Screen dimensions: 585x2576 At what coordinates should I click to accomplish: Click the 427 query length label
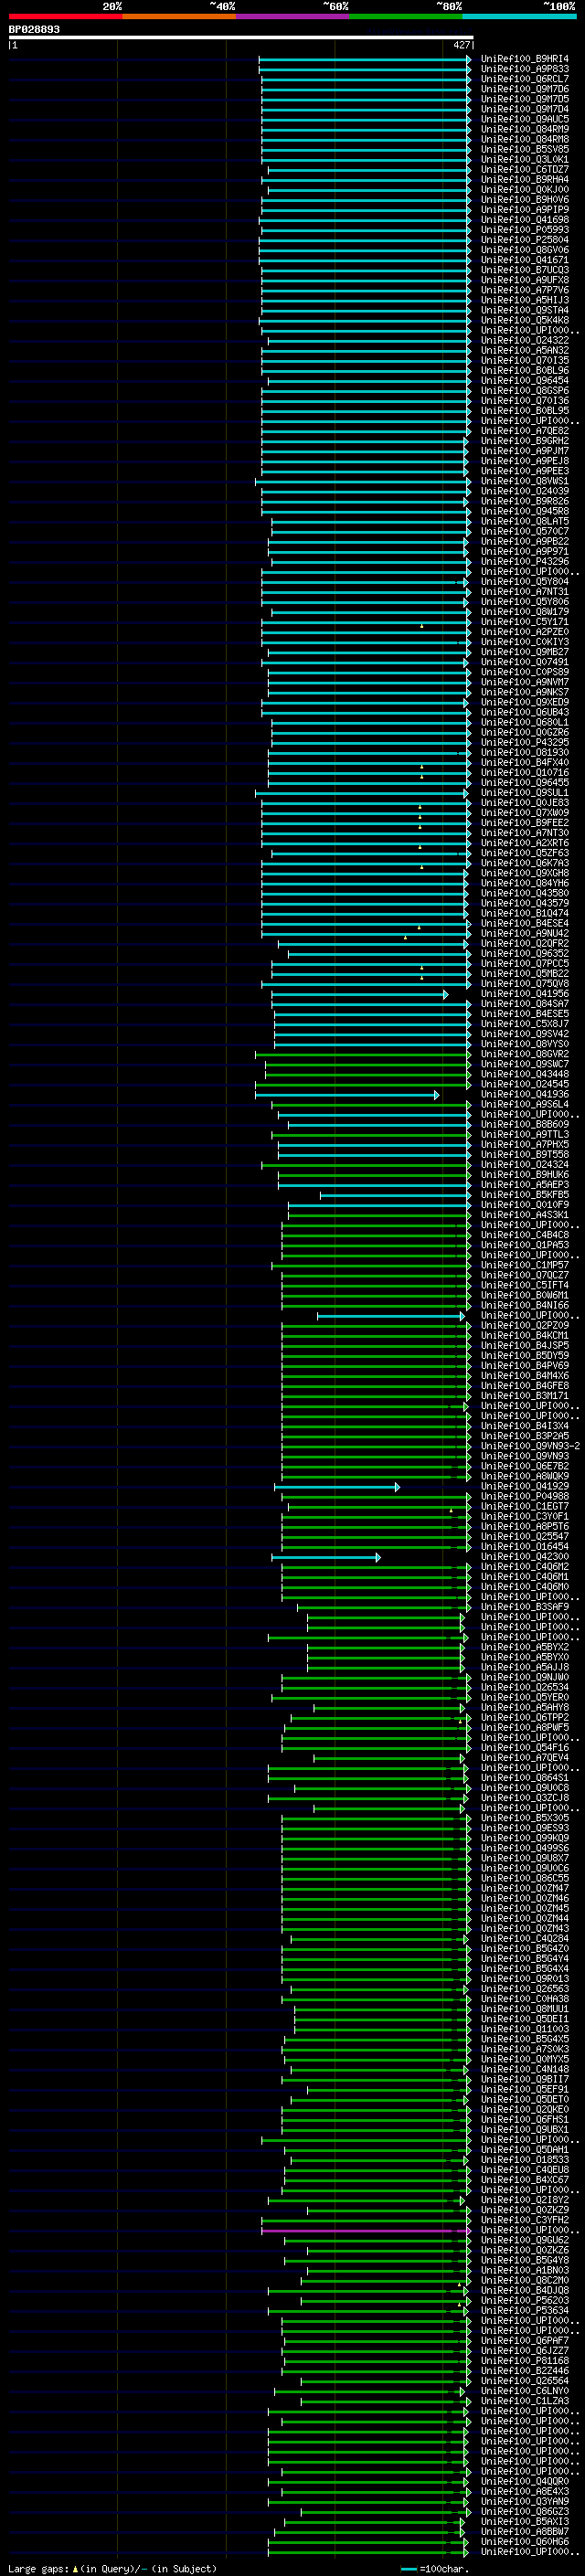[461, 45]
